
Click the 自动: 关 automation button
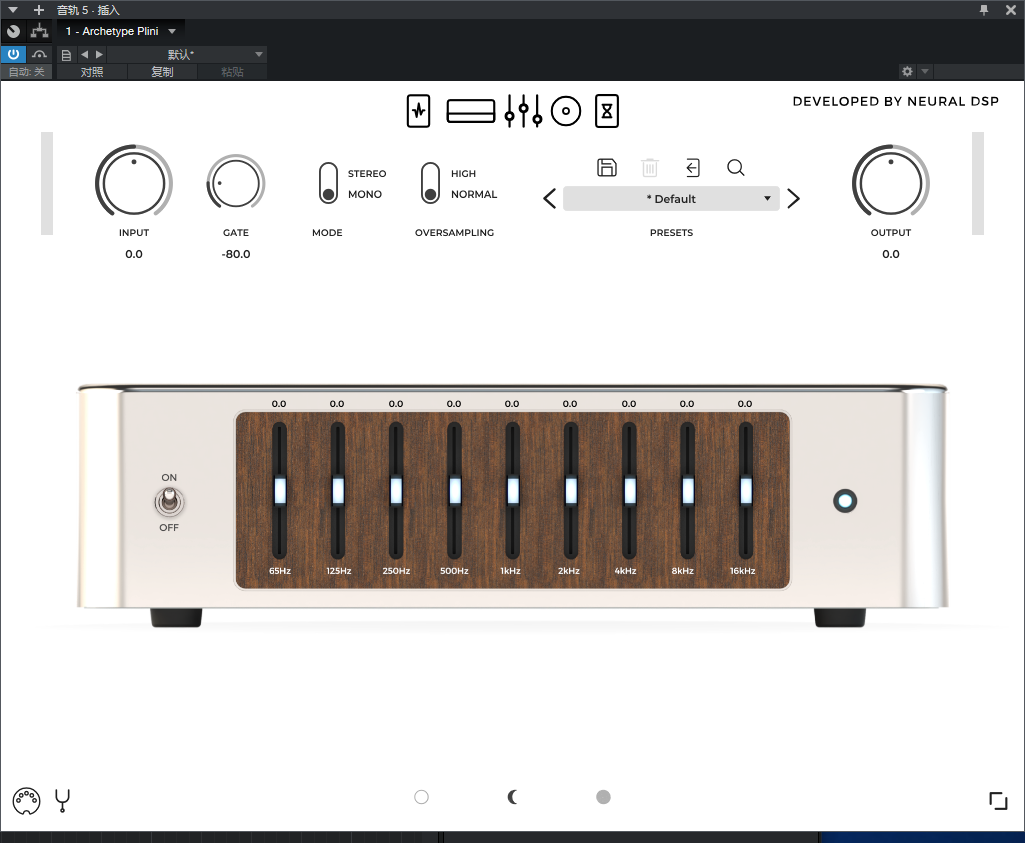pyautogui.click(x=26, y=72)
